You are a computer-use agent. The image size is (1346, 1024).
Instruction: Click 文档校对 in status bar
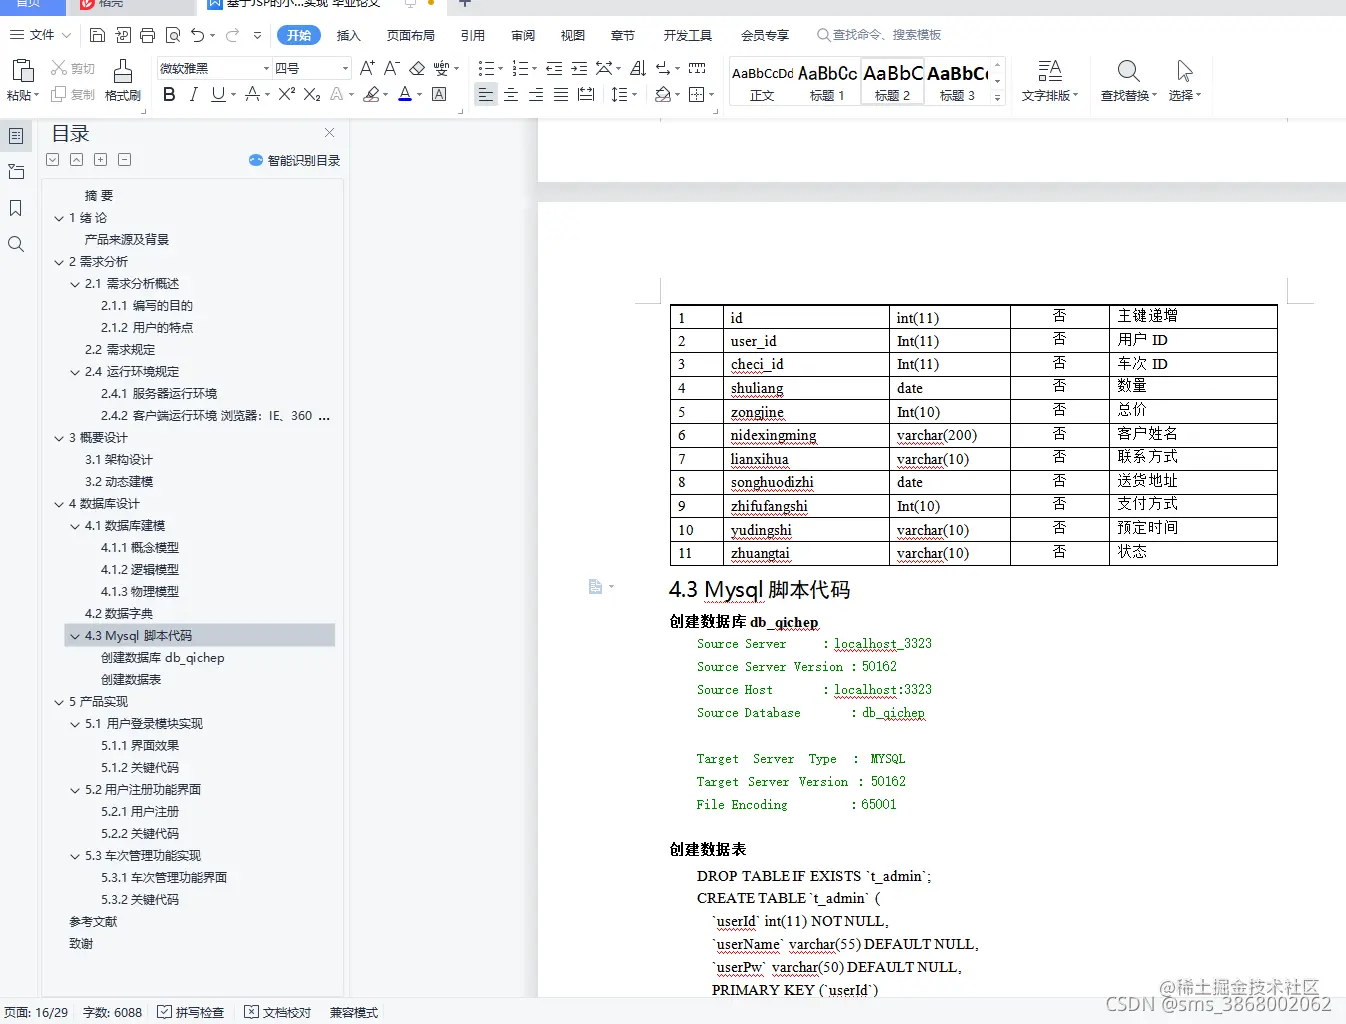(x=278, y=1012)
